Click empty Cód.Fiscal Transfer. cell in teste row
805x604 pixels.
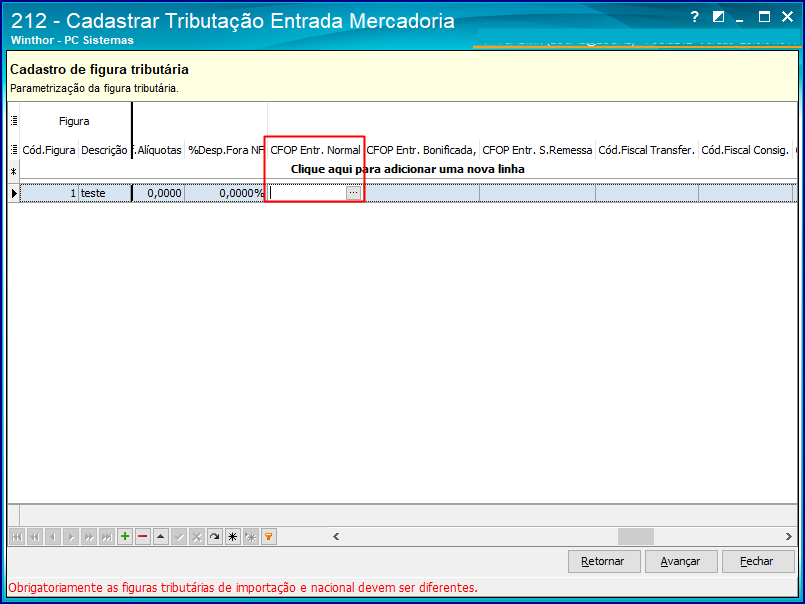646,193
